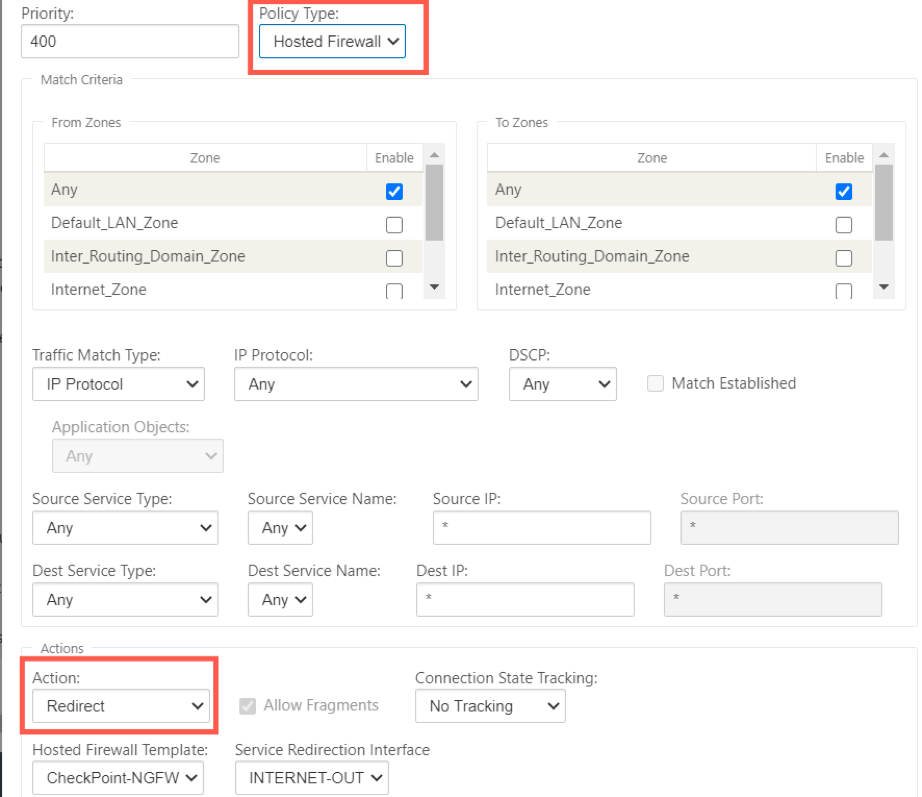Open the Traffic Match Type dropdown
922x797 pixels.
click(x=118, y=384)
